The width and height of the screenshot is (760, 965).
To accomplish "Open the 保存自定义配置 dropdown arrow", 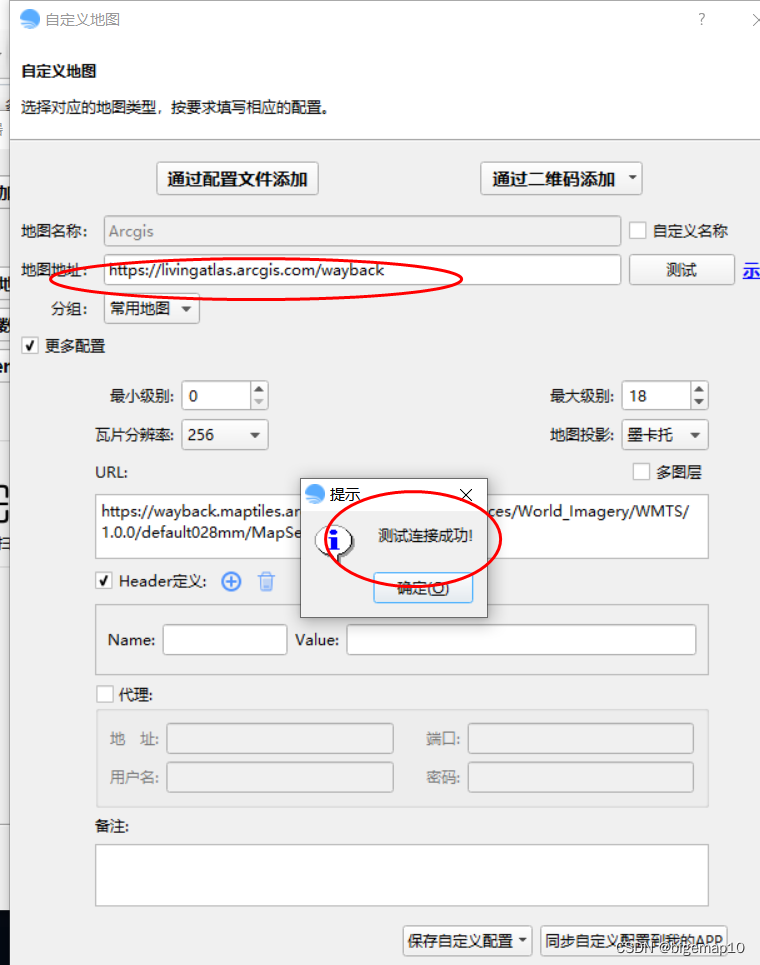I will 522,940.
